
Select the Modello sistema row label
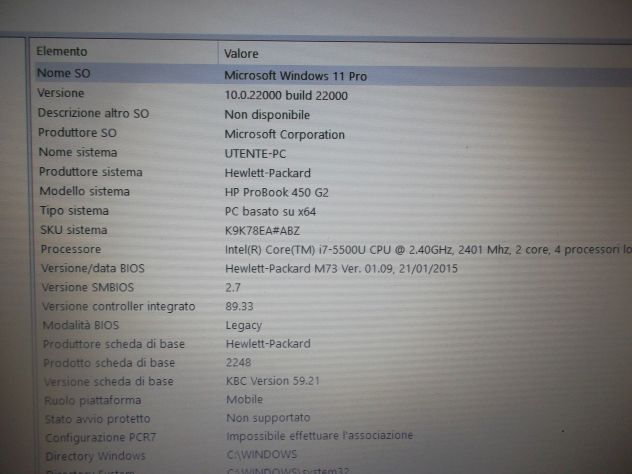[85, 191]
